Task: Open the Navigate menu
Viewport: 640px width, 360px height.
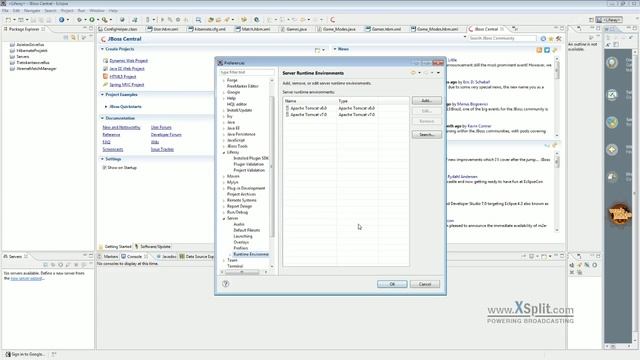Action: 32,11
